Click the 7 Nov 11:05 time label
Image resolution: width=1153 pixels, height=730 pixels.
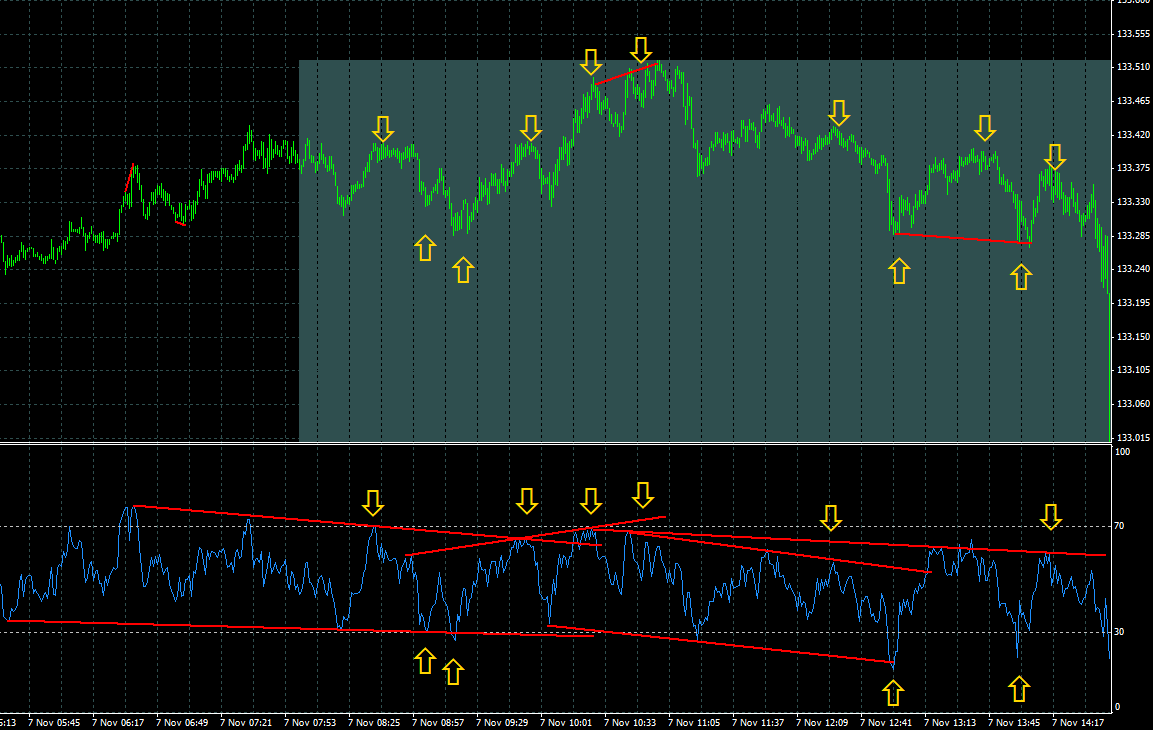(694, 723)
